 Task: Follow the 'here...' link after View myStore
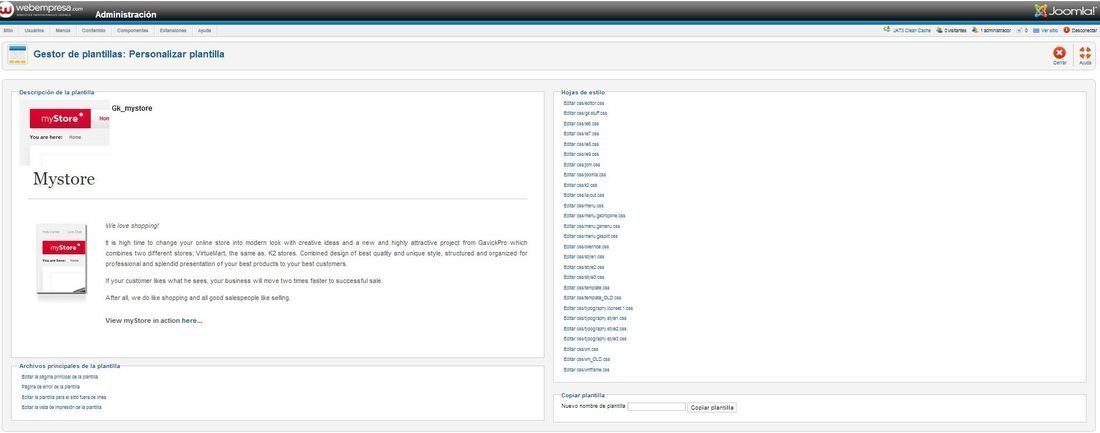pos(192,321)
